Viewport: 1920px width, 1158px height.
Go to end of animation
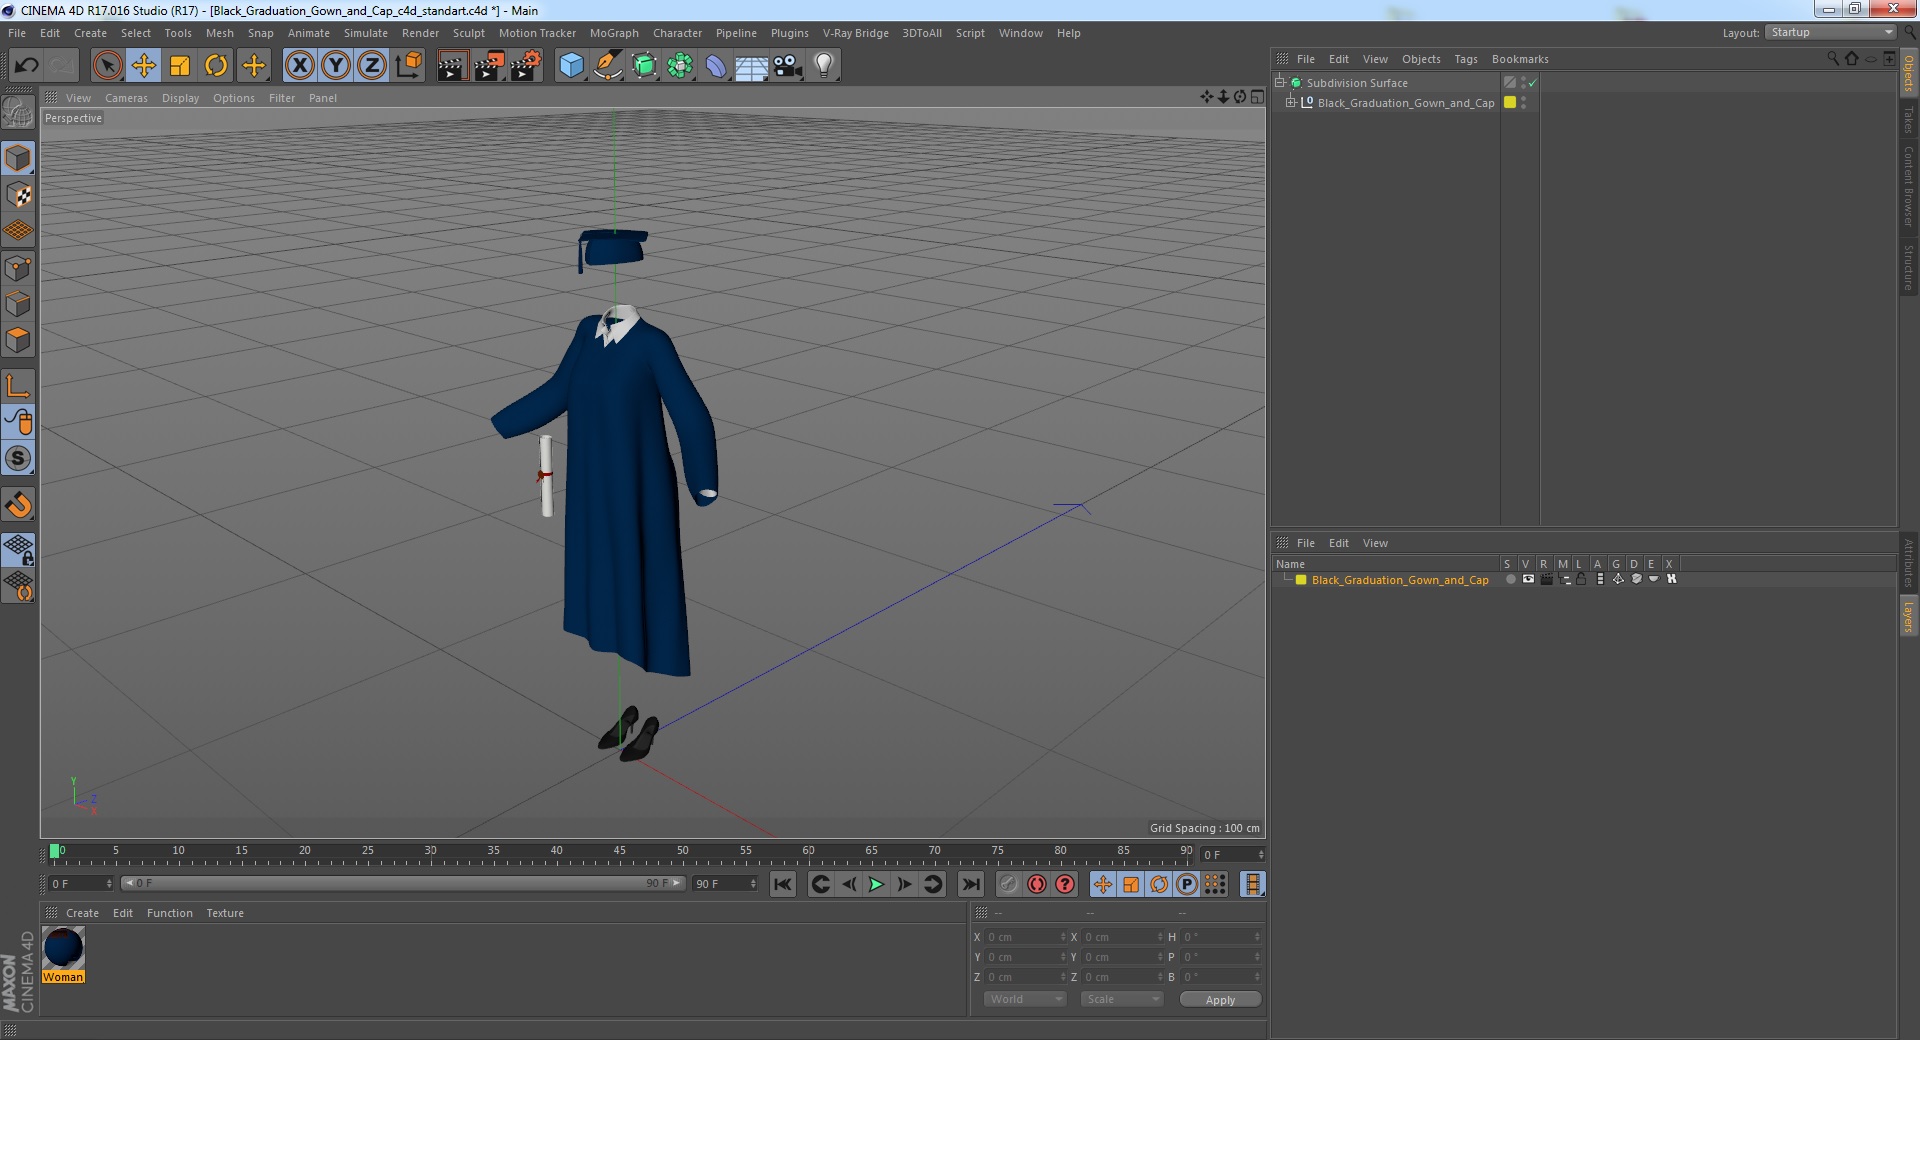[x=970, y=884]
